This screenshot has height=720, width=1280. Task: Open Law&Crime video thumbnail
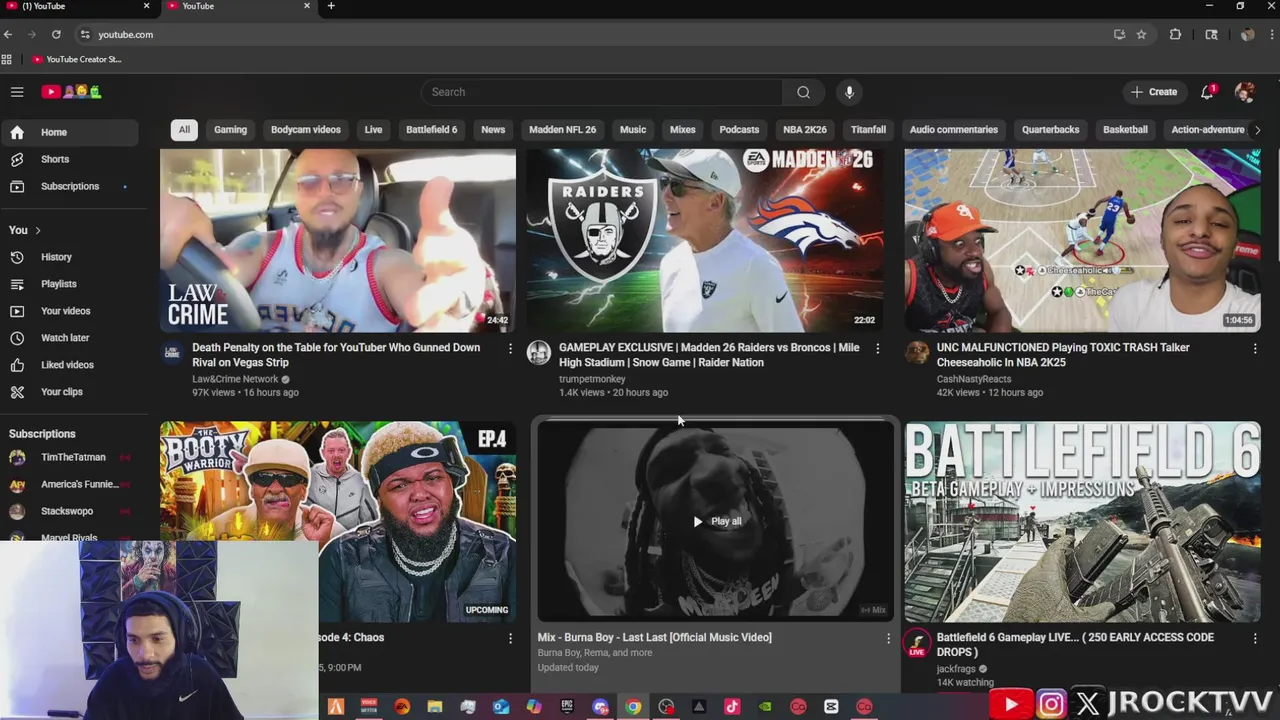click(x=338, y=240)
